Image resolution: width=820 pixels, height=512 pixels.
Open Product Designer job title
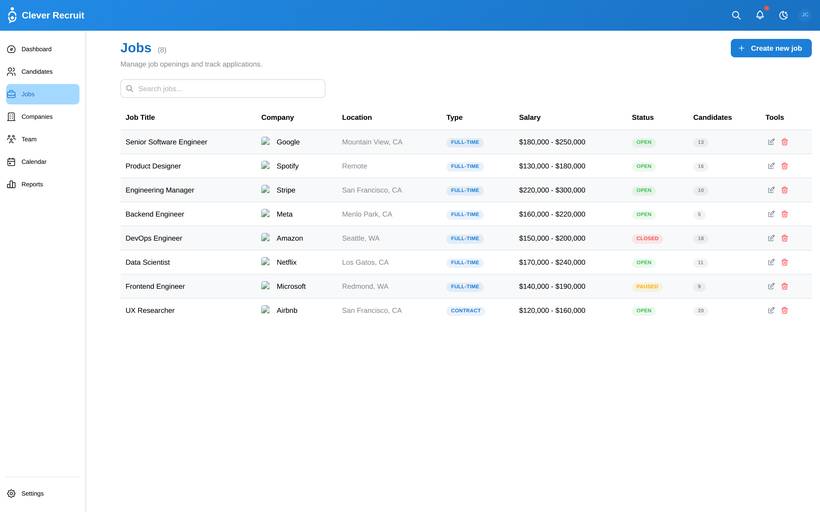[153, 166]
